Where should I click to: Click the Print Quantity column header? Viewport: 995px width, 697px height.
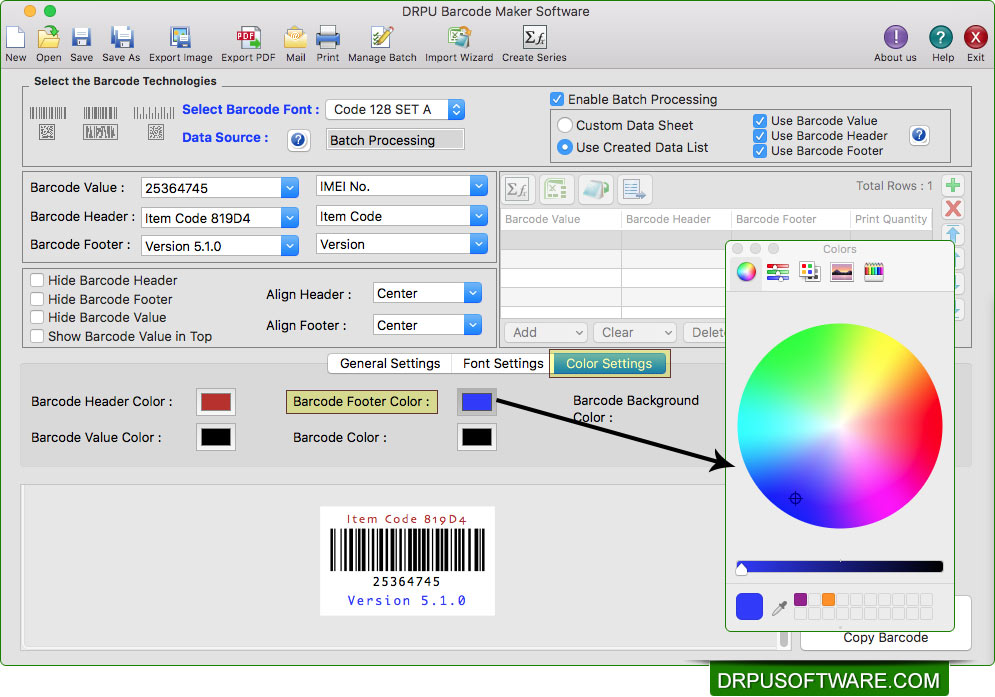(891, 219)
